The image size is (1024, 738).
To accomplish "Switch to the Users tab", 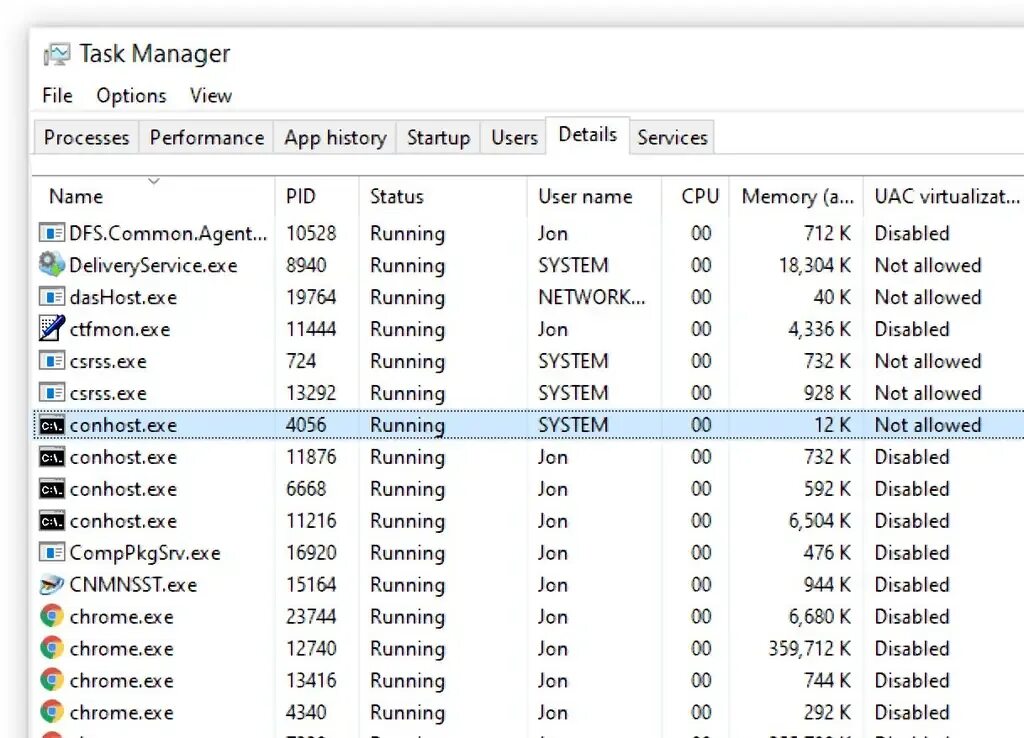I will [x=514, y=137].
